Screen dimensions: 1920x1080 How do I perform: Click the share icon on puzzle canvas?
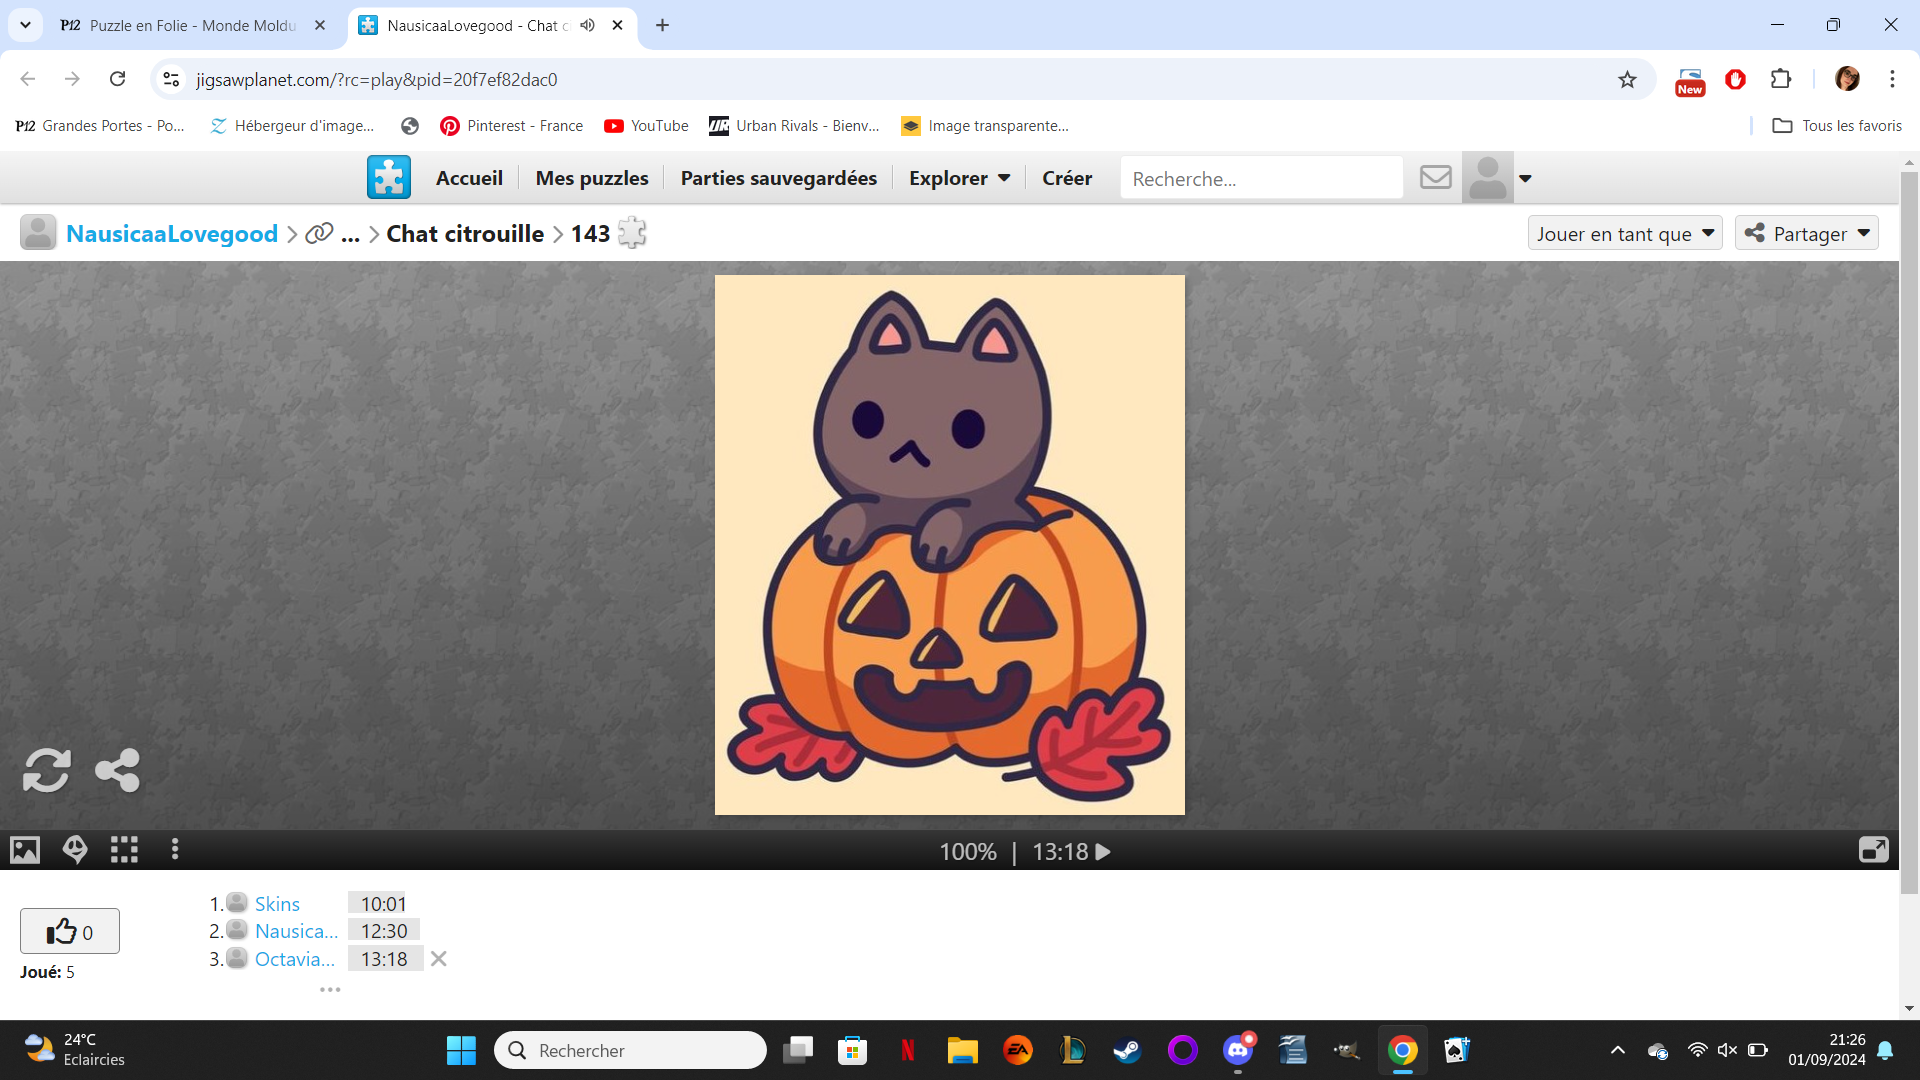(x=117, y=771)
